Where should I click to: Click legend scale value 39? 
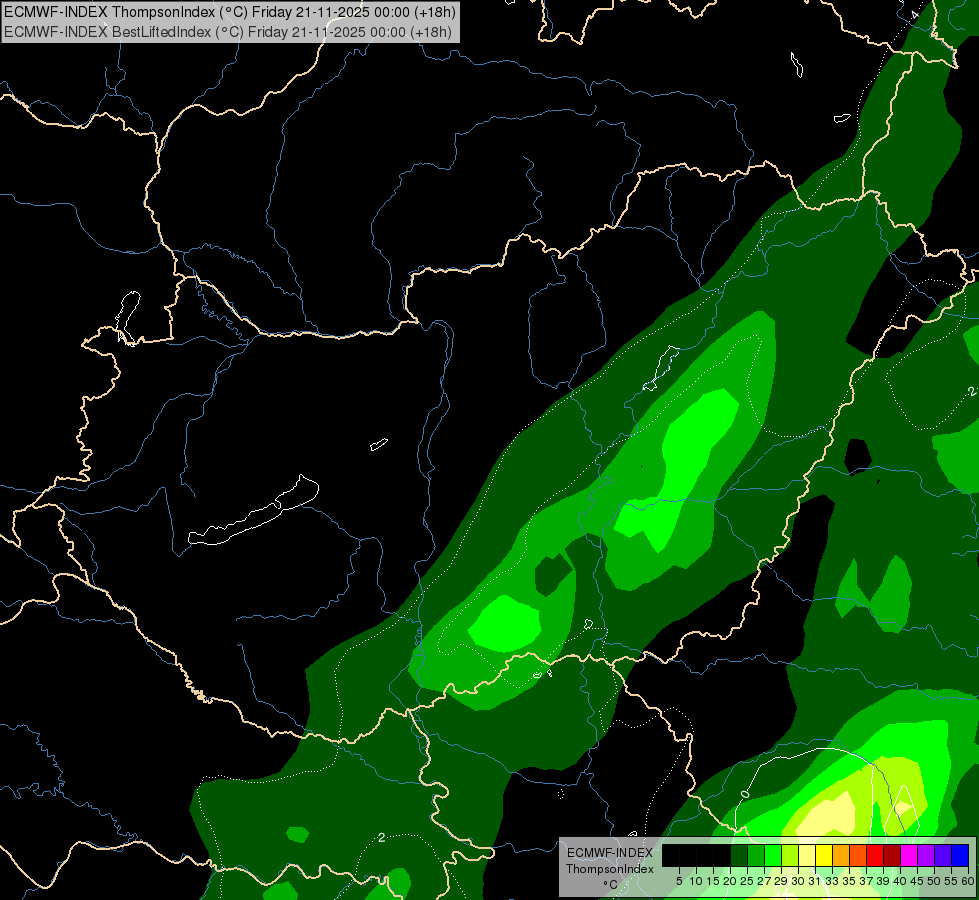tap(883, 881)
